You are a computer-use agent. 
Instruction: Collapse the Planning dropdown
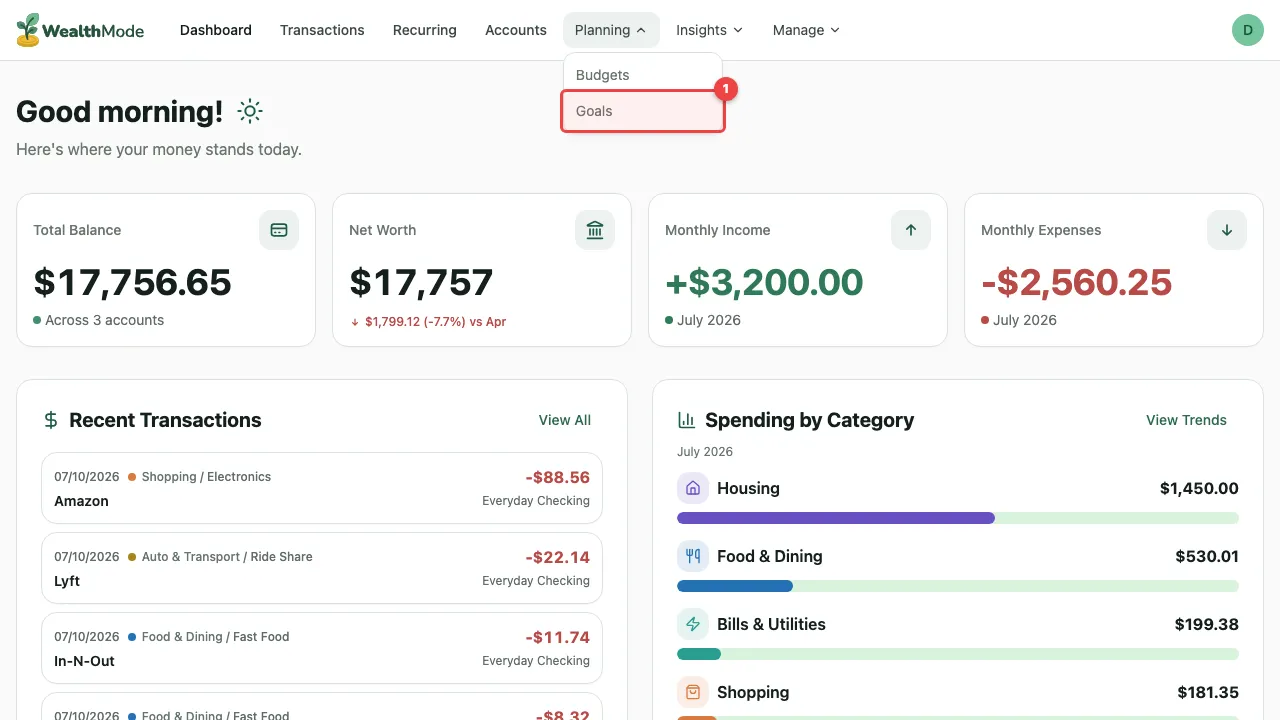pos(610,30)
